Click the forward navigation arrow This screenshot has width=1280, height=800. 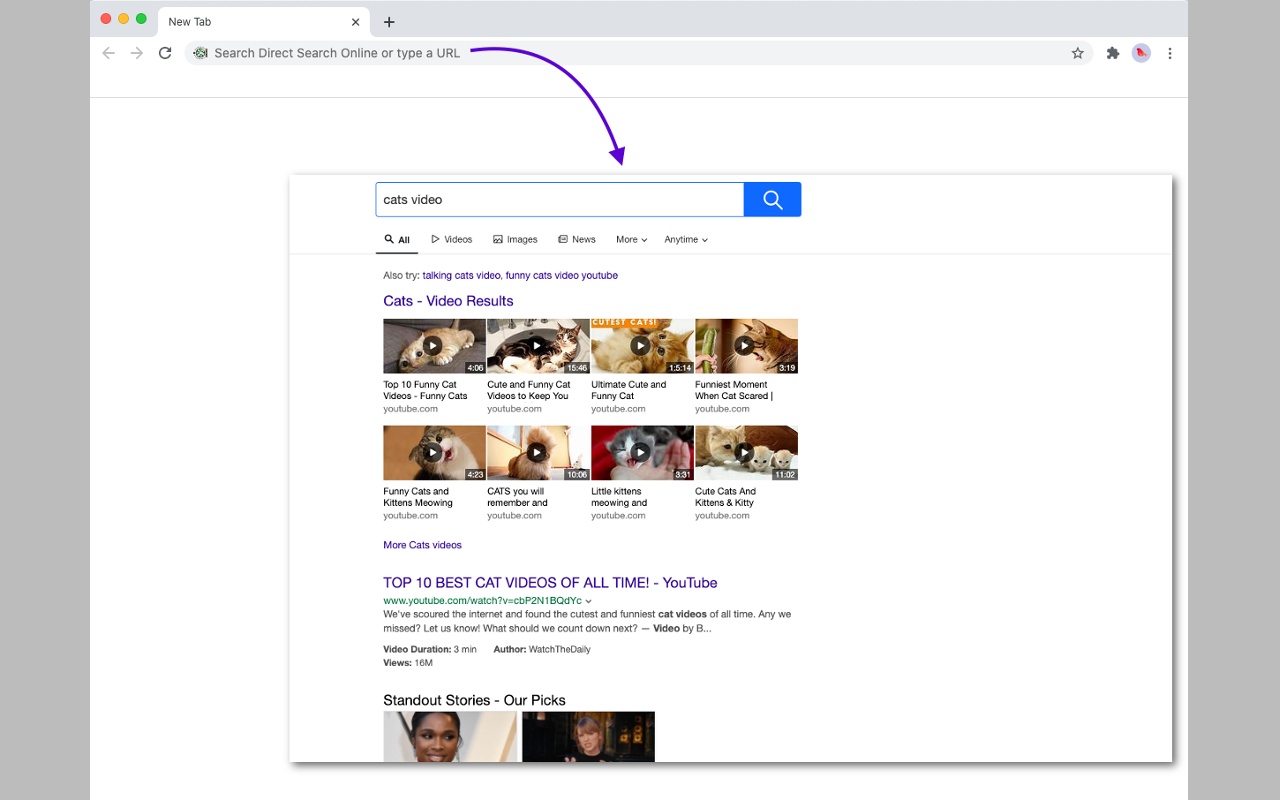point(136,53)
